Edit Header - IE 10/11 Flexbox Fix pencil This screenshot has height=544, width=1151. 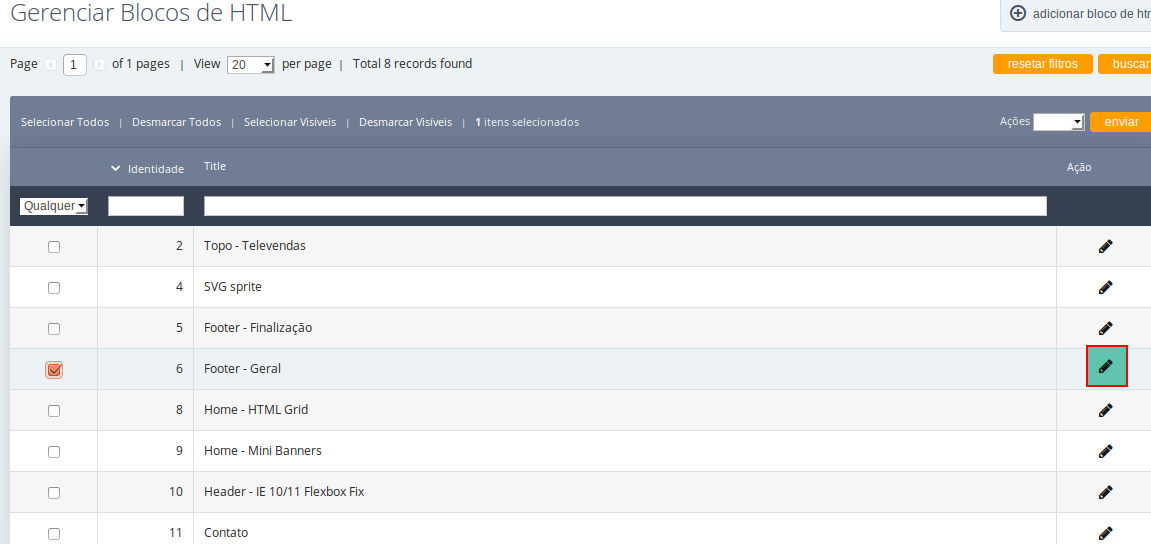tap(1105, 493)
